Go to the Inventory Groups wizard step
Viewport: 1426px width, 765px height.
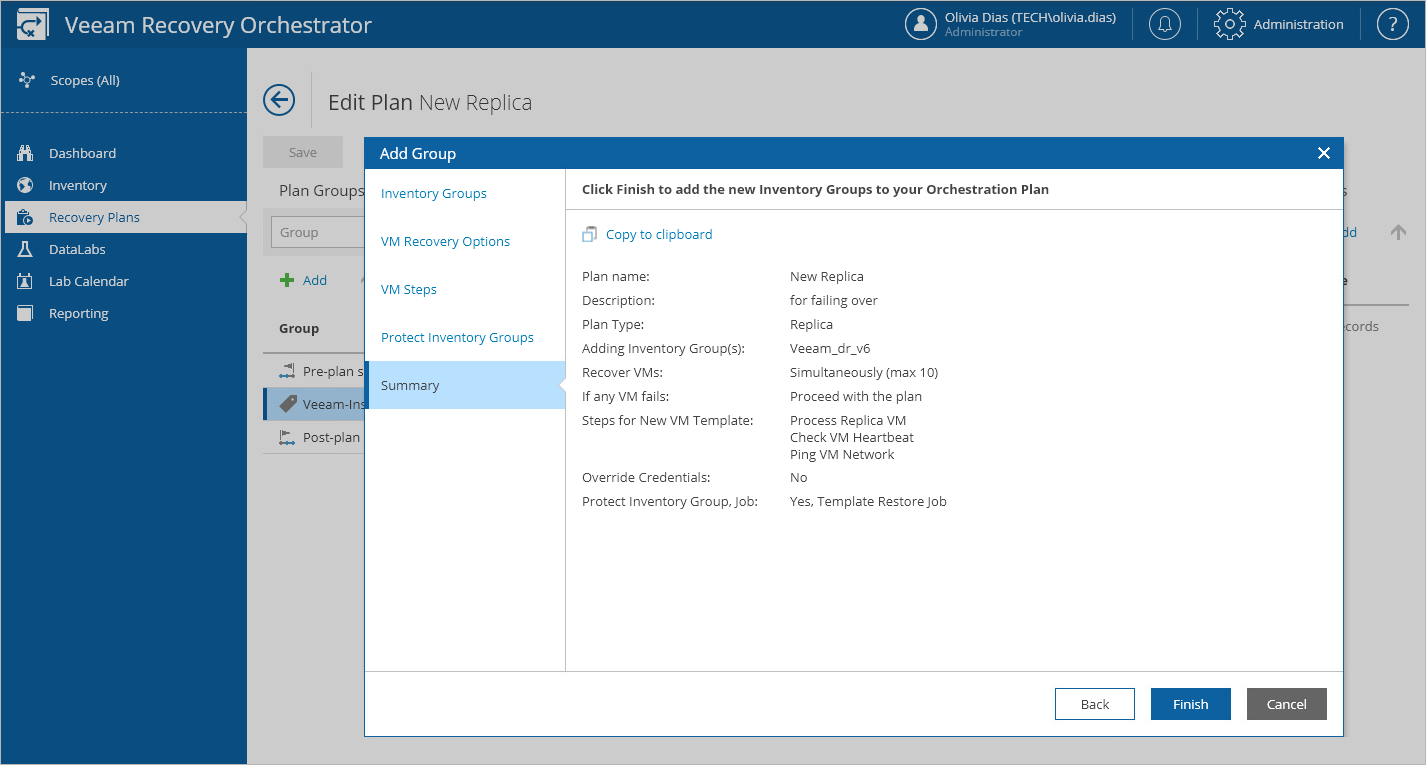click(x=433, y=193)
